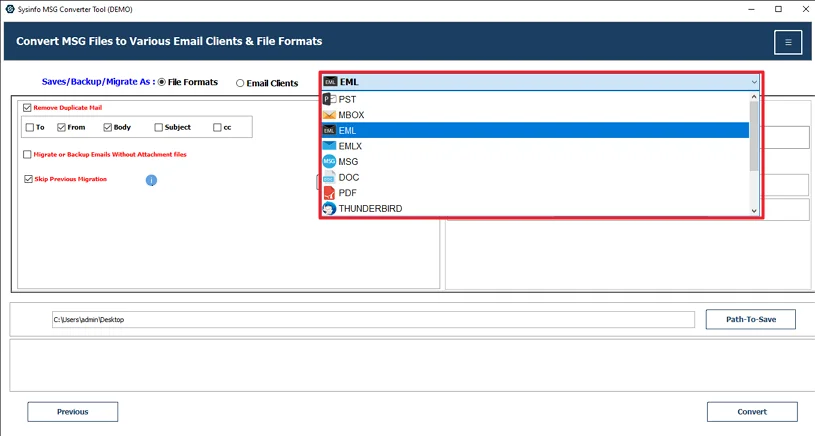Choose DOC from format list
815x436 pixels.
click(535, 177)
